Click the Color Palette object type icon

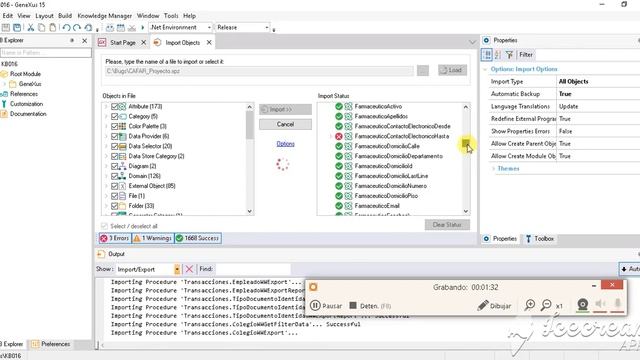(x=122, y=126)
